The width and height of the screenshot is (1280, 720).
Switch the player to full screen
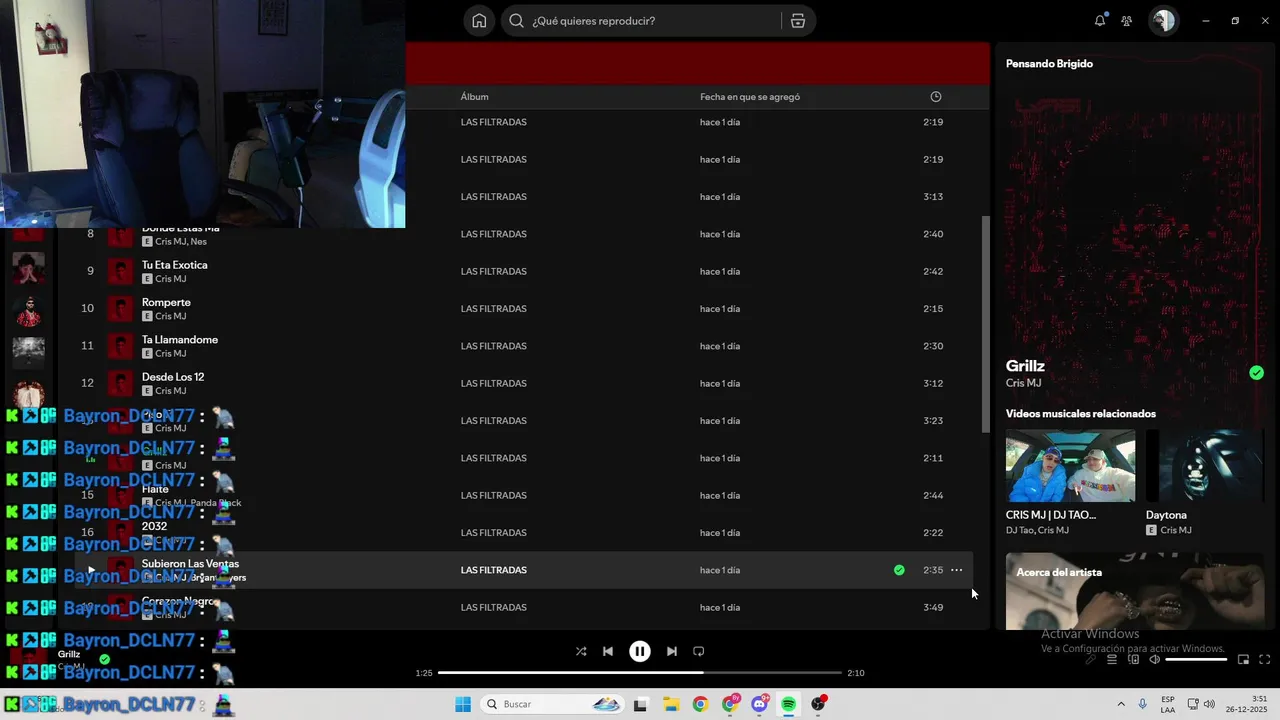pyautogui.click(x=1265, y=659)
